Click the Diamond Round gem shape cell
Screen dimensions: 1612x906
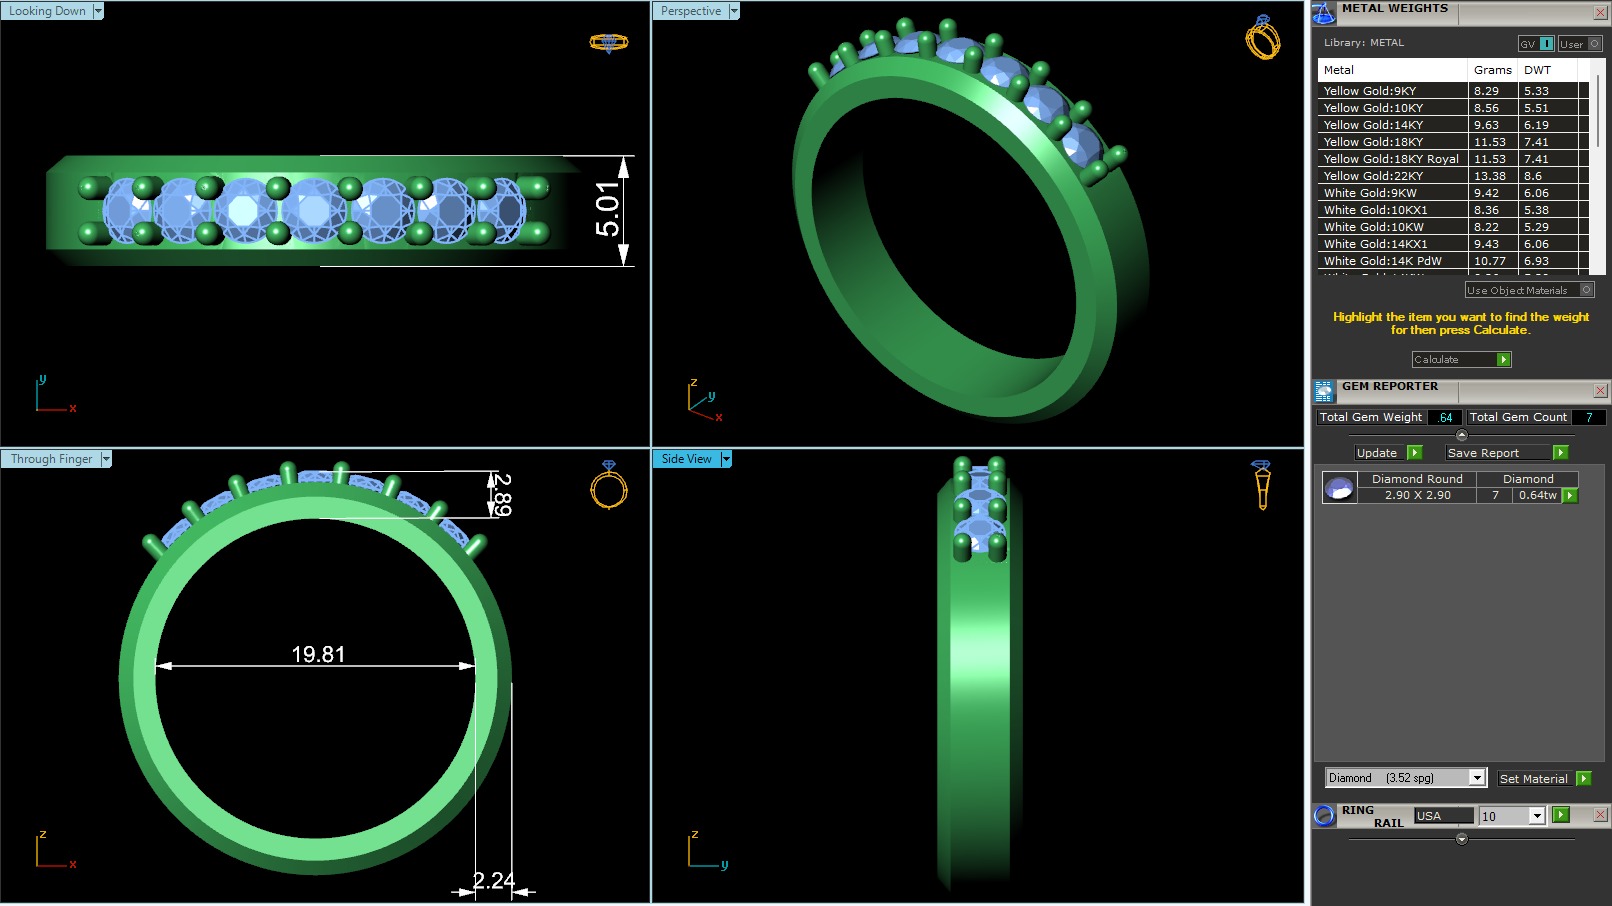click(1417, 480)
